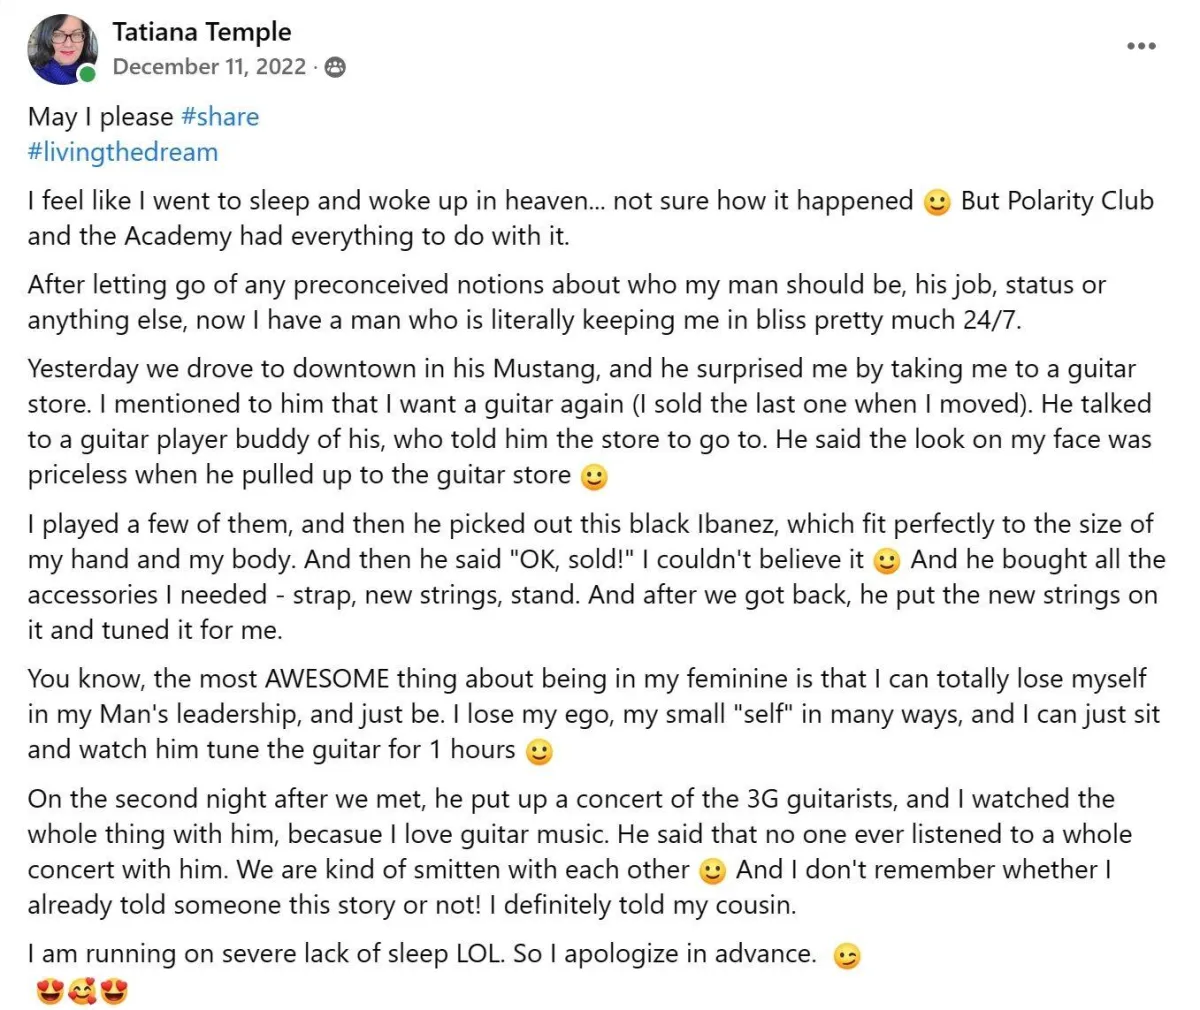Click the smiley emoji after "how it happened"

937,203
